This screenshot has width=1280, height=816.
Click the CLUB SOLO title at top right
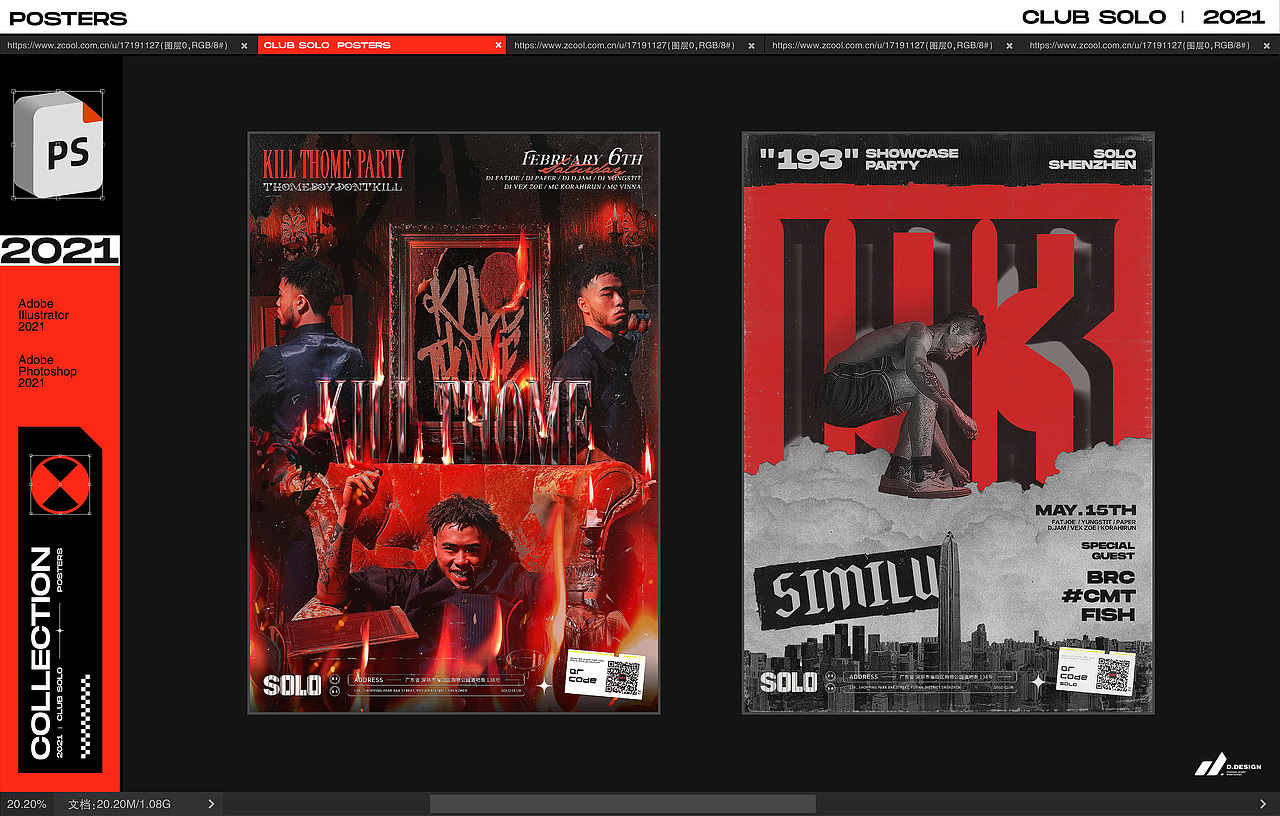point(1094,17)
